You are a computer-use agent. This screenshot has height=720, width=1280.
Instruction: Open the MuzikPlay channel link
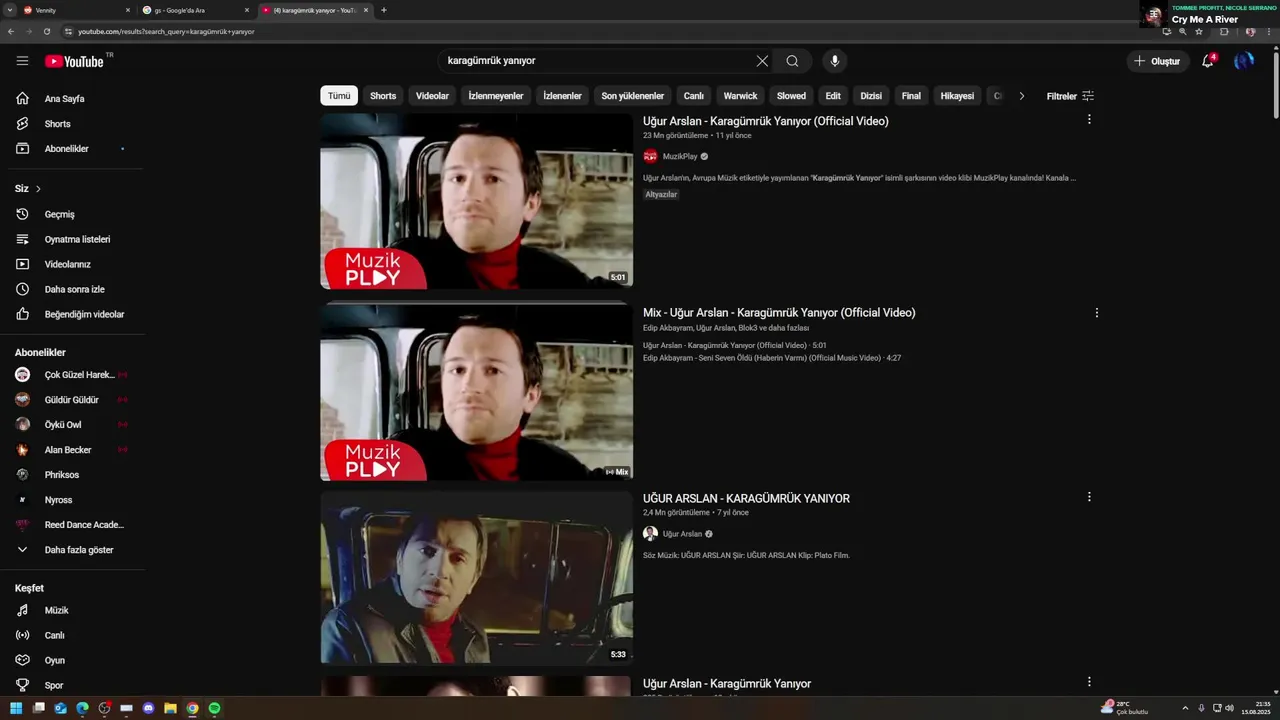click(x=680, y=156)
